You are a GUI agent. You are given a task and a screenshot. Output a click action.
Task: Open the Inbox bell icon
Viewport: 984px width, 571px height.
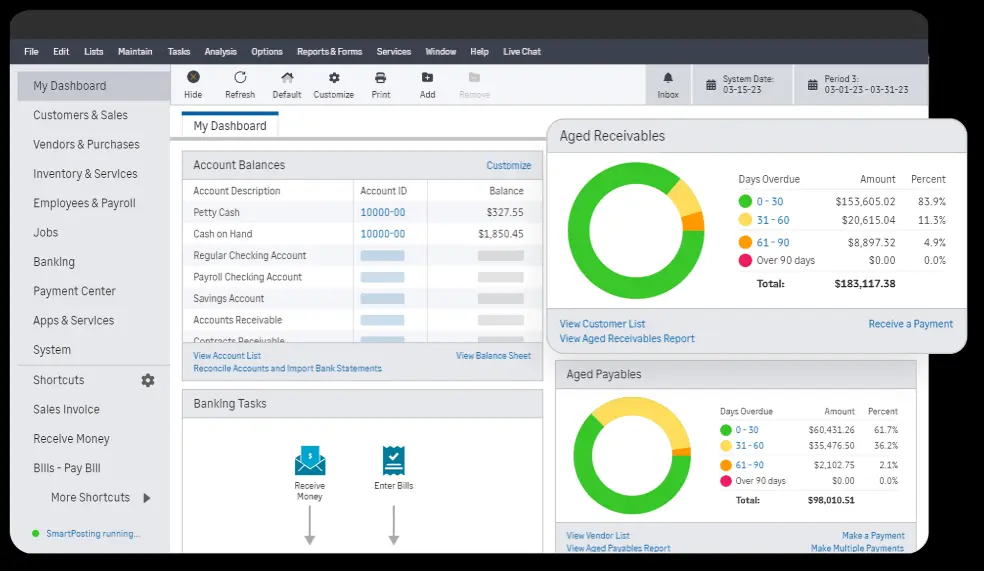pyautogui.click(x=668, y=78)
